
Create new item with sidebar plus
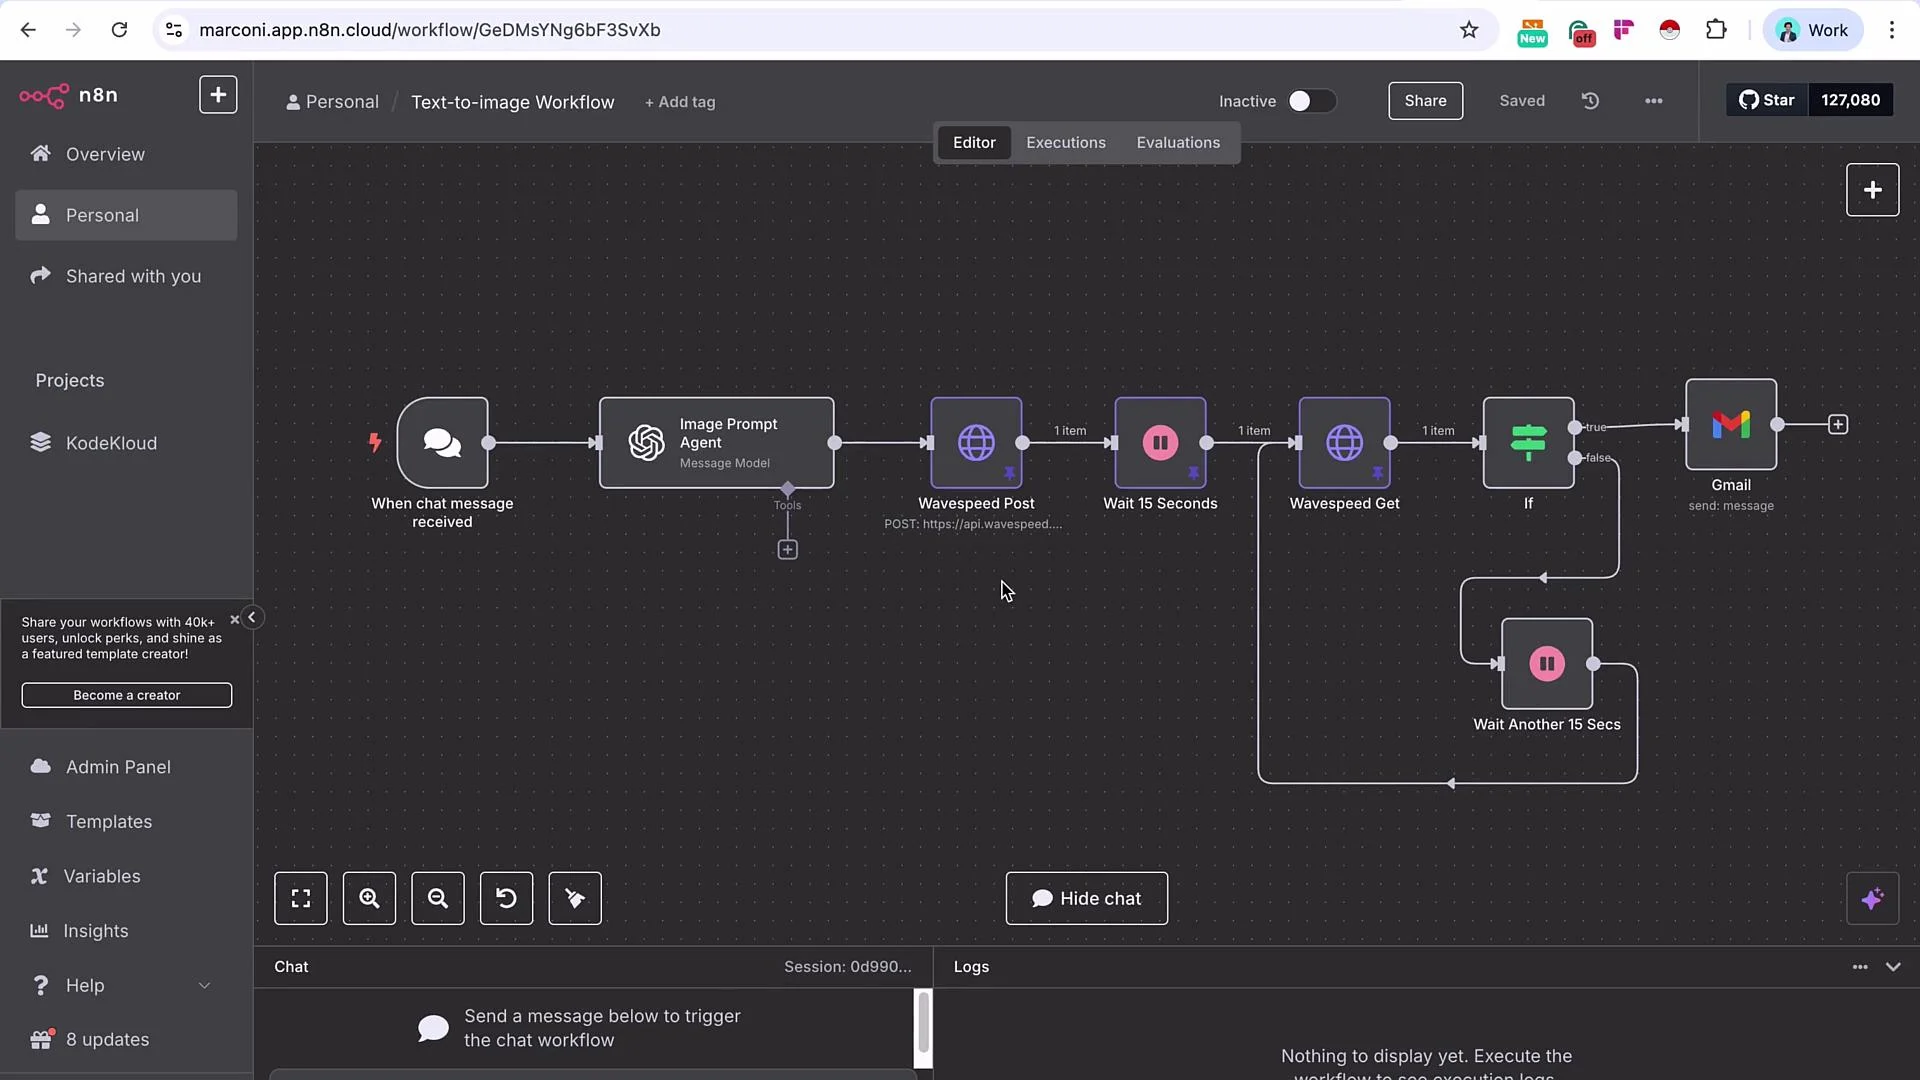[x=218, y=95]
